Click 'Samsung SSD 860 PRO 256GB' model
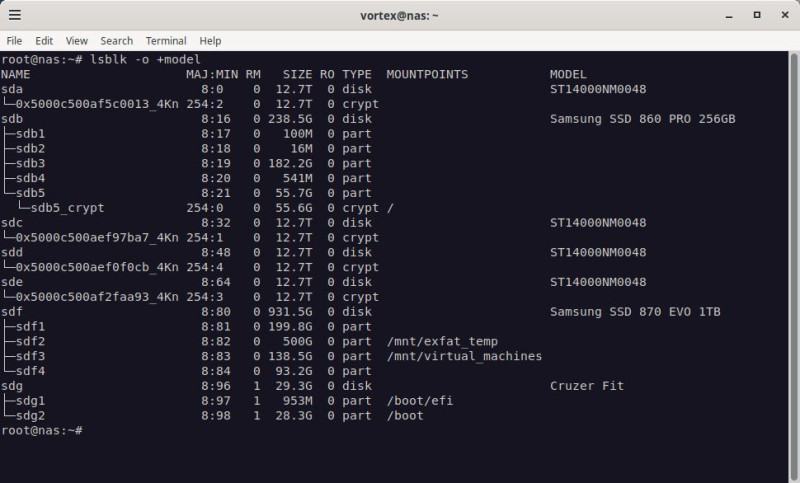The height and width of the screenshot is (483, 800). pyautogui.click(x=642, y=119)
